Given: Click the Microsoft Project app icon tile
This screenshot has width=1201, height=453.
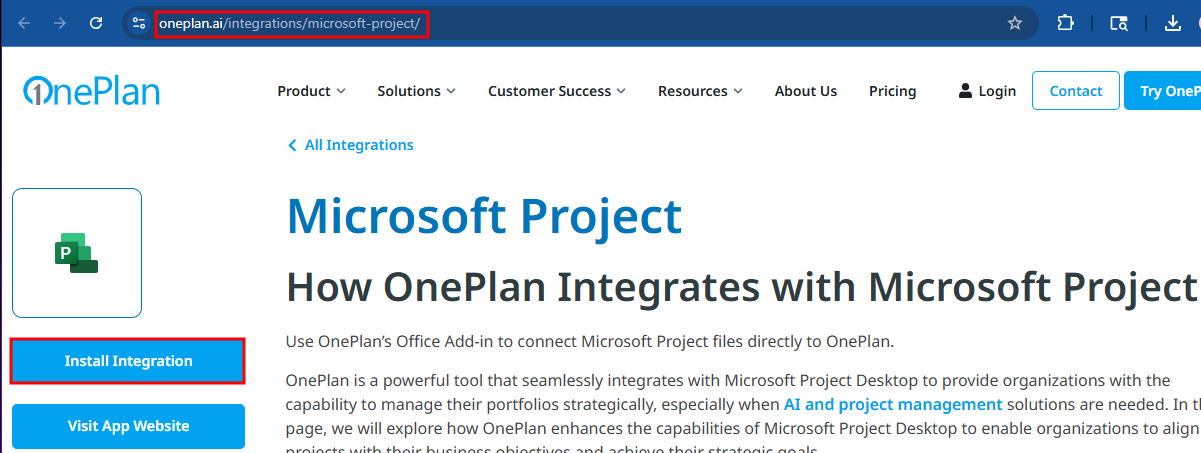Looking at the screenshot, I should coord(77,253).
